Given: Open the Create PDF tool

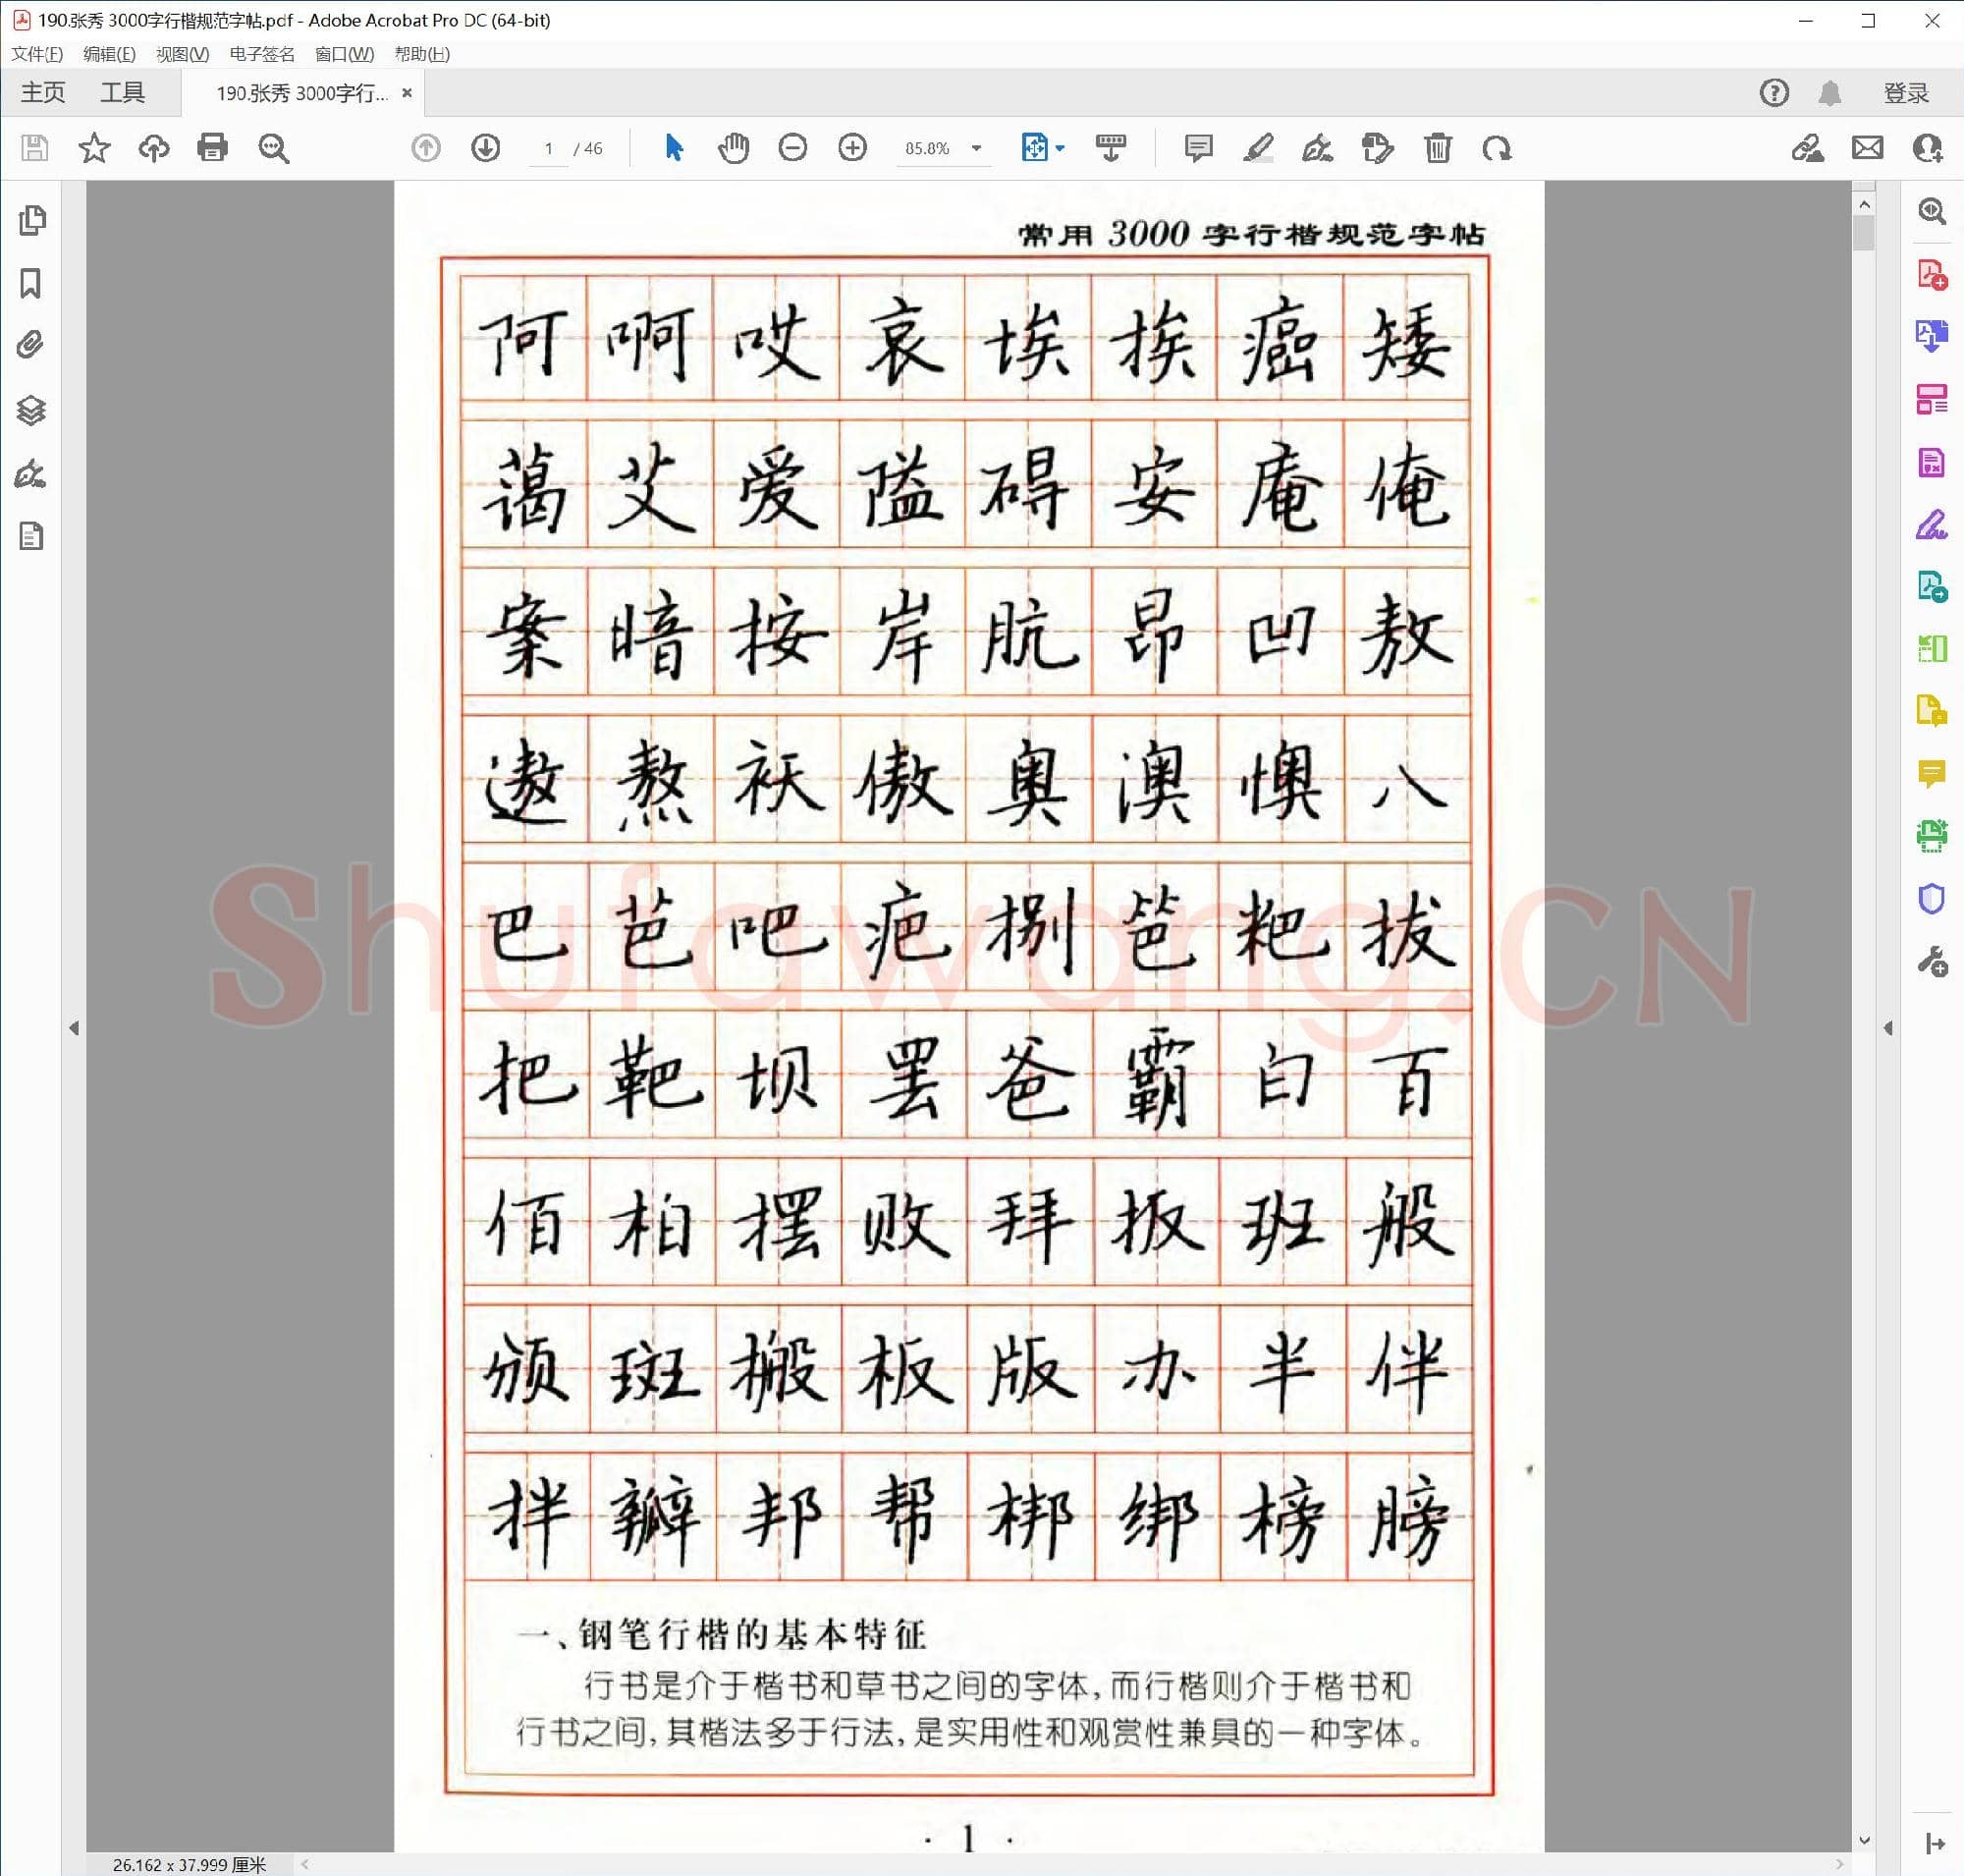Looking at the screenshot, I should pos(1931,274).
